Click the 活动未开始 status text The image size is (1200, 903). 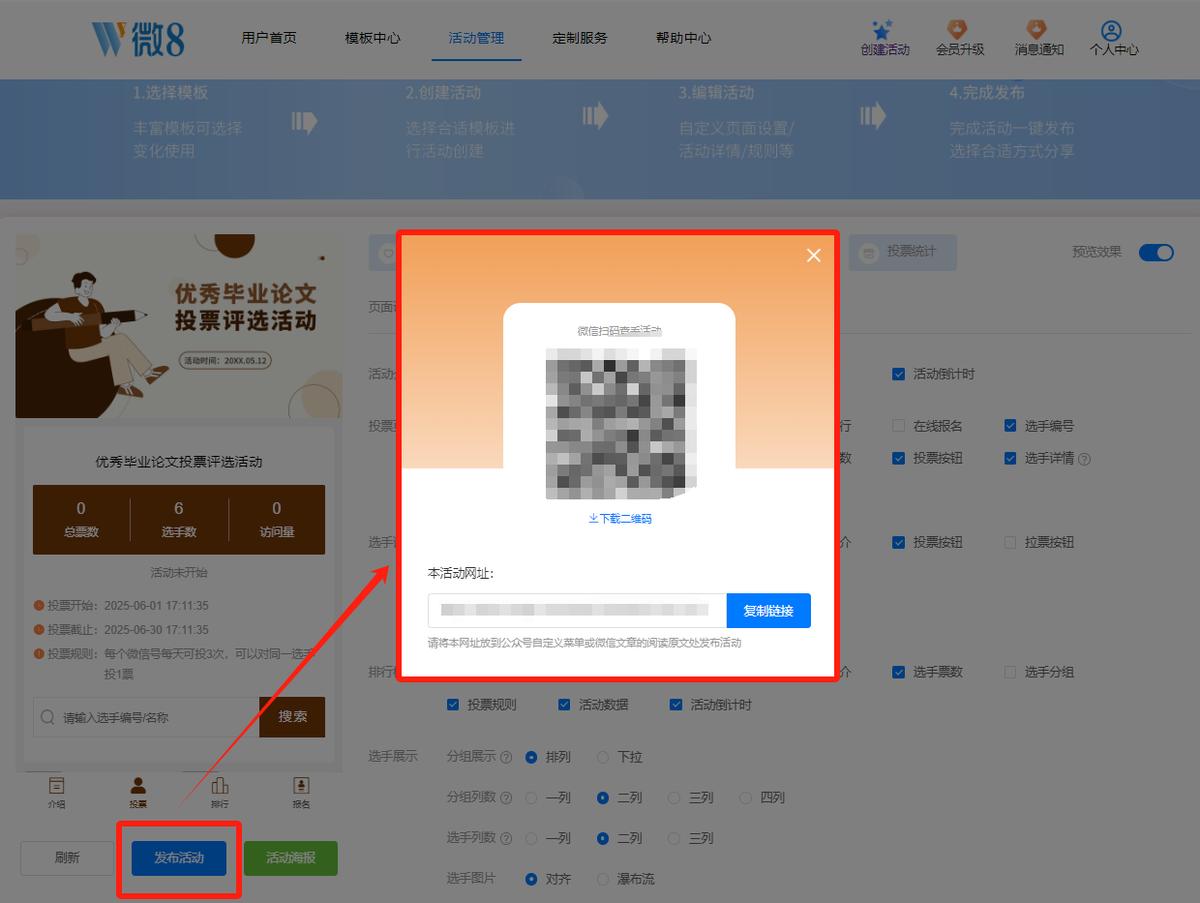coord(179,573)
